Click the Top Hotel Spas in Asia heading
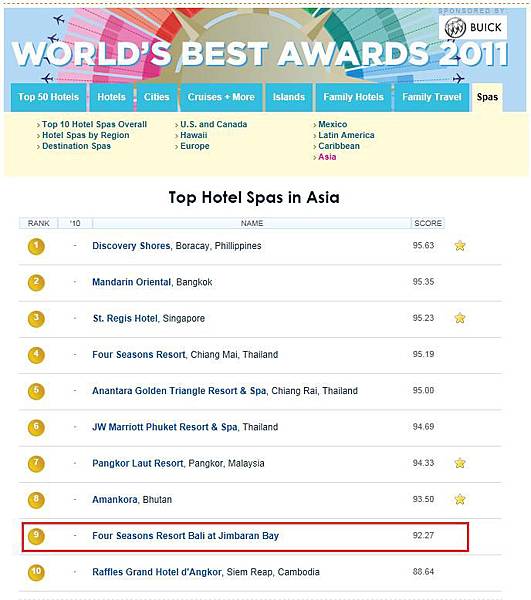The height and width of the screenshot is (600, 531). [254, 198]
